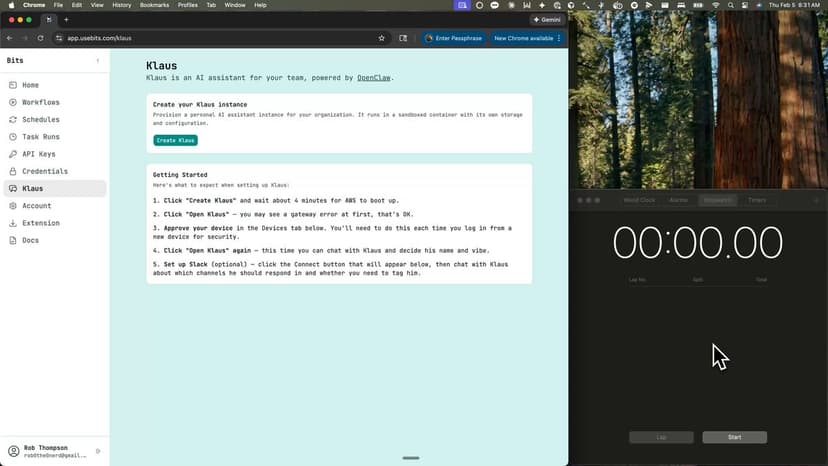828x466 pixels.
Task: Switch to Alarms tab in Clock
Action: pos(679,200)
